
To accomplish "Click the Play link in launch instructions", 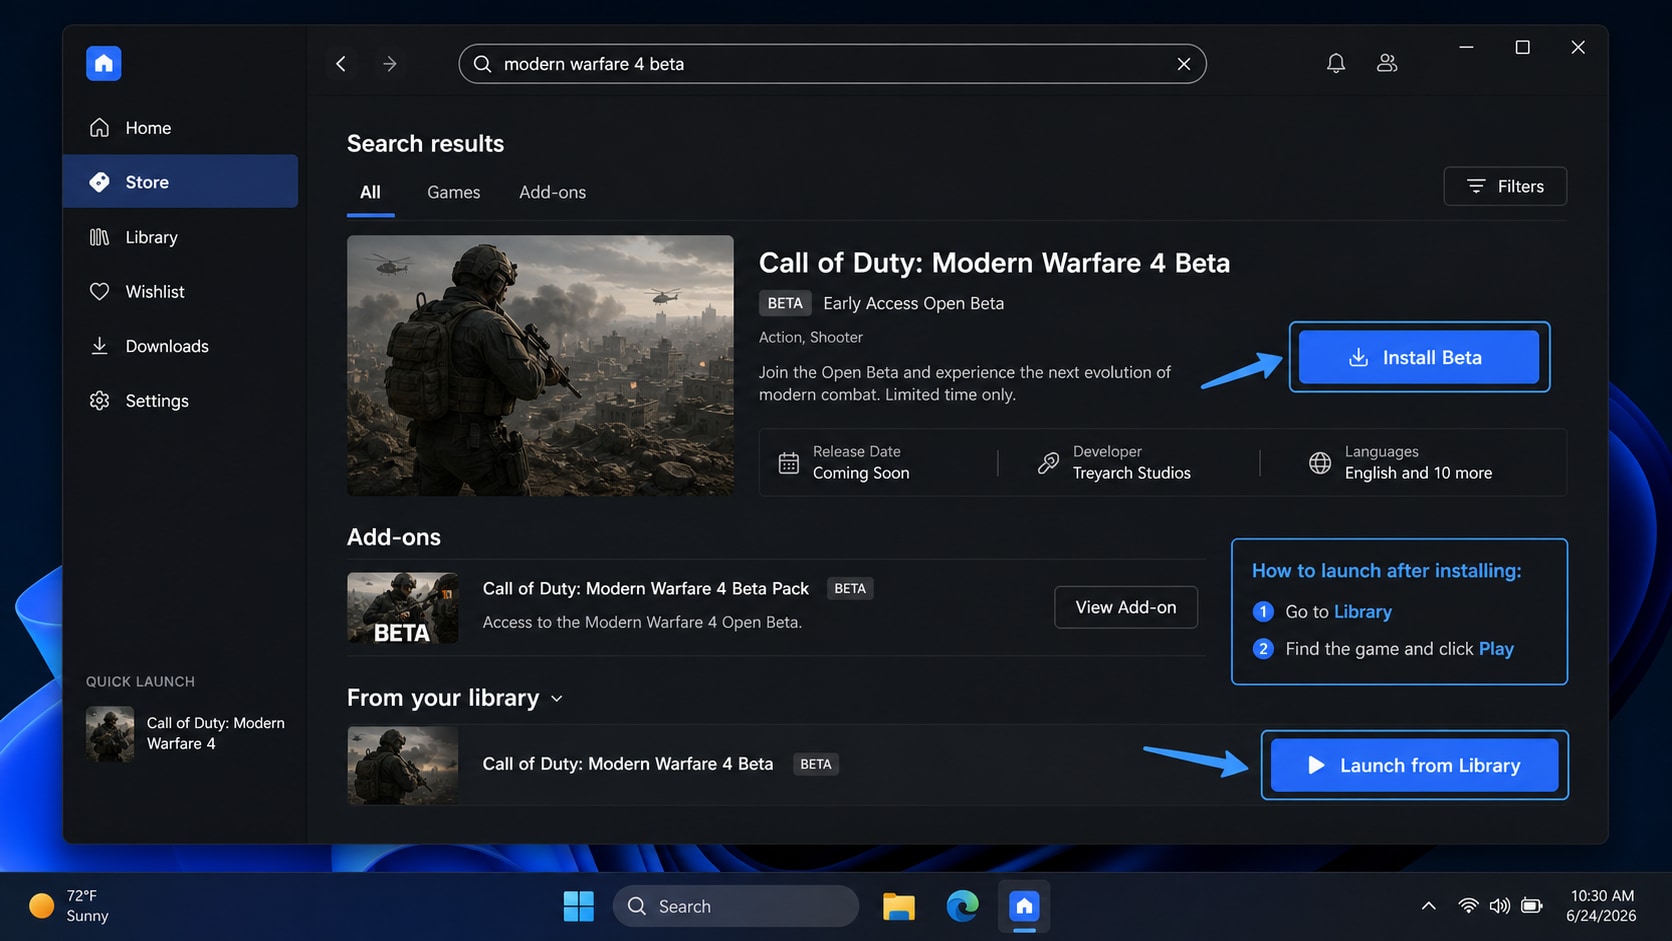I will point(1496,649).
